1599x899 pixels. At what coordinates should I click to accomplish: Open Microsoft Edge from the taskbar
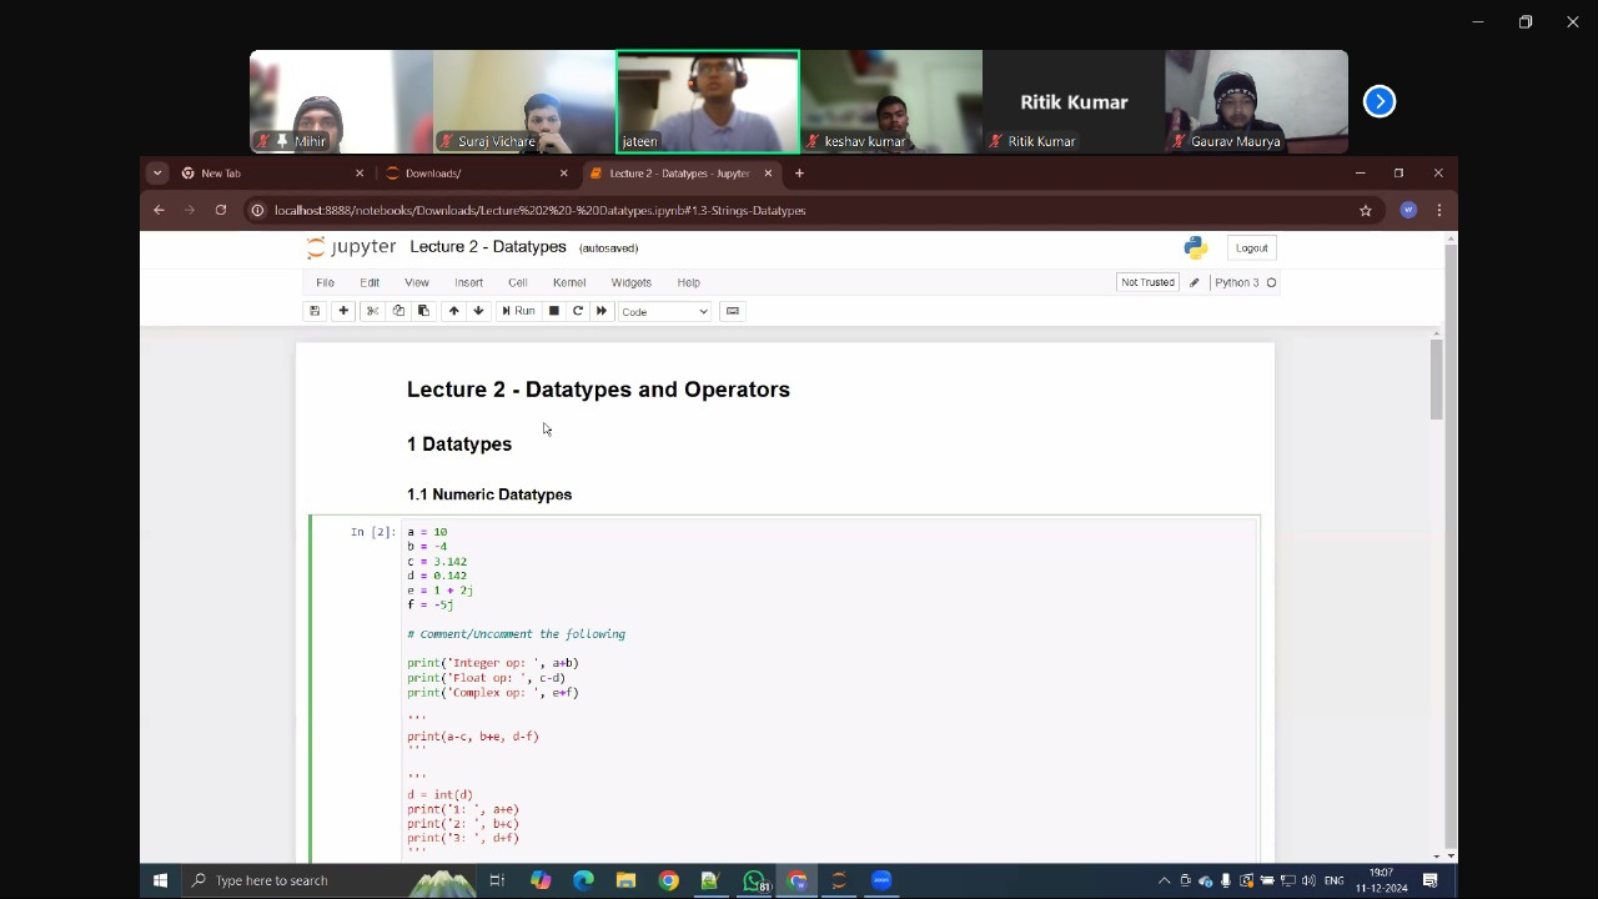[x=583, y=880]
